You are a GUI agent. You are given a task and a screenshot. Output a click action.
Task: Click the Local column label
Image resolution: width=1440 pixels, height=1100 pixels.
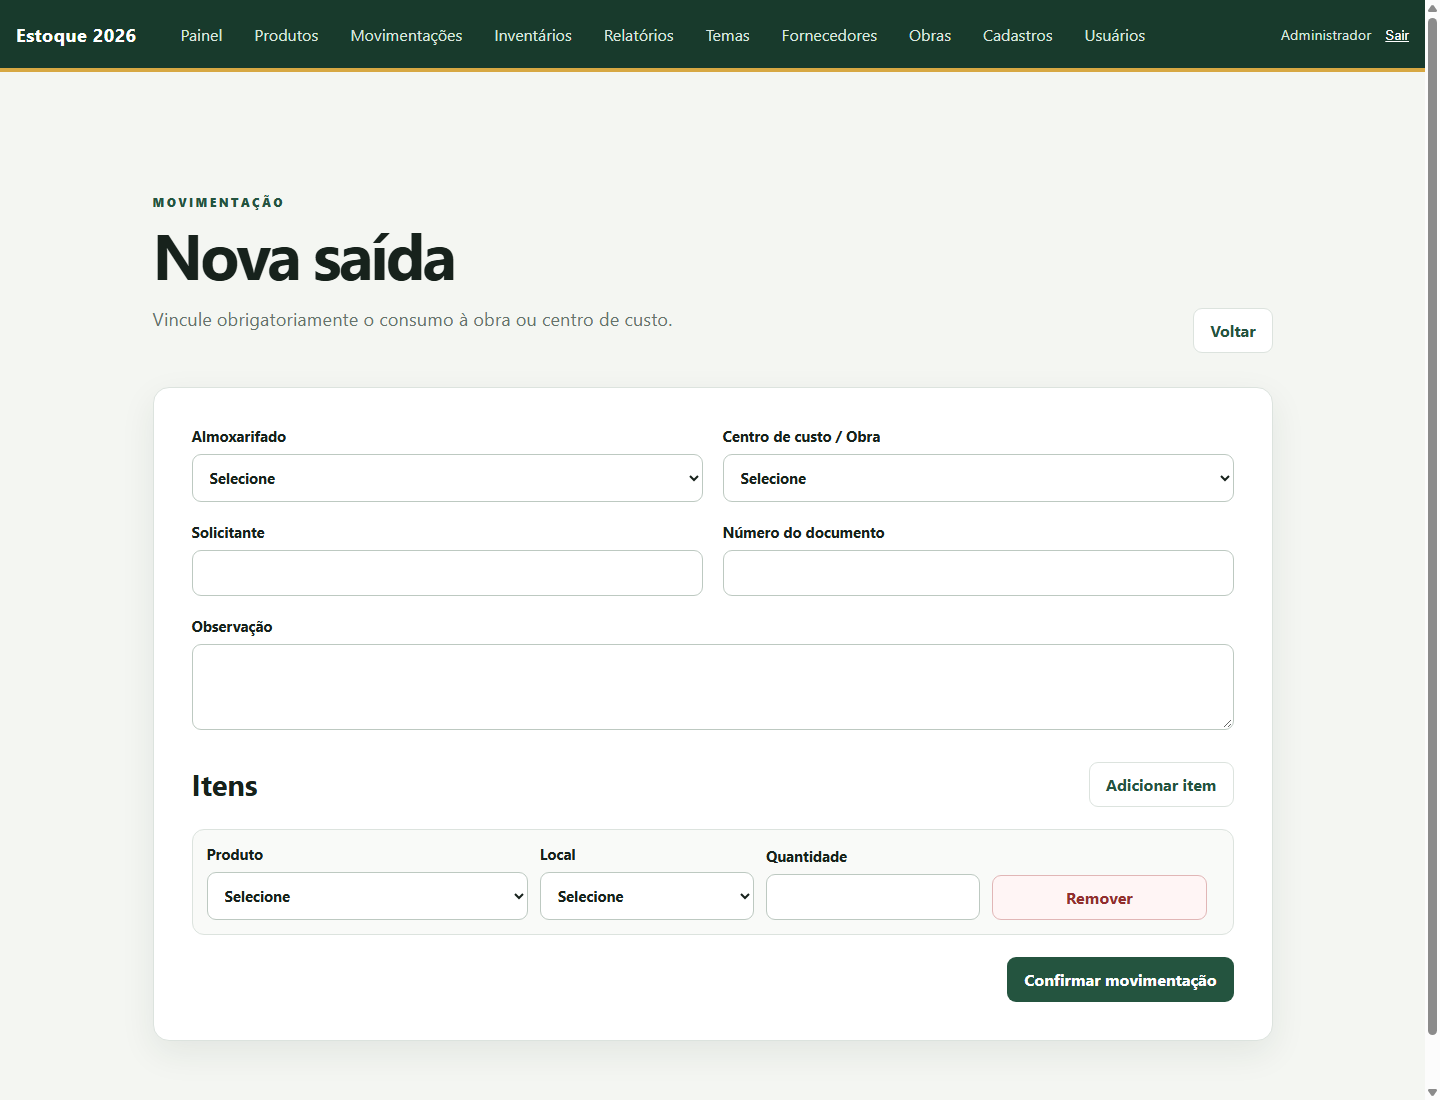click(558, 855)
